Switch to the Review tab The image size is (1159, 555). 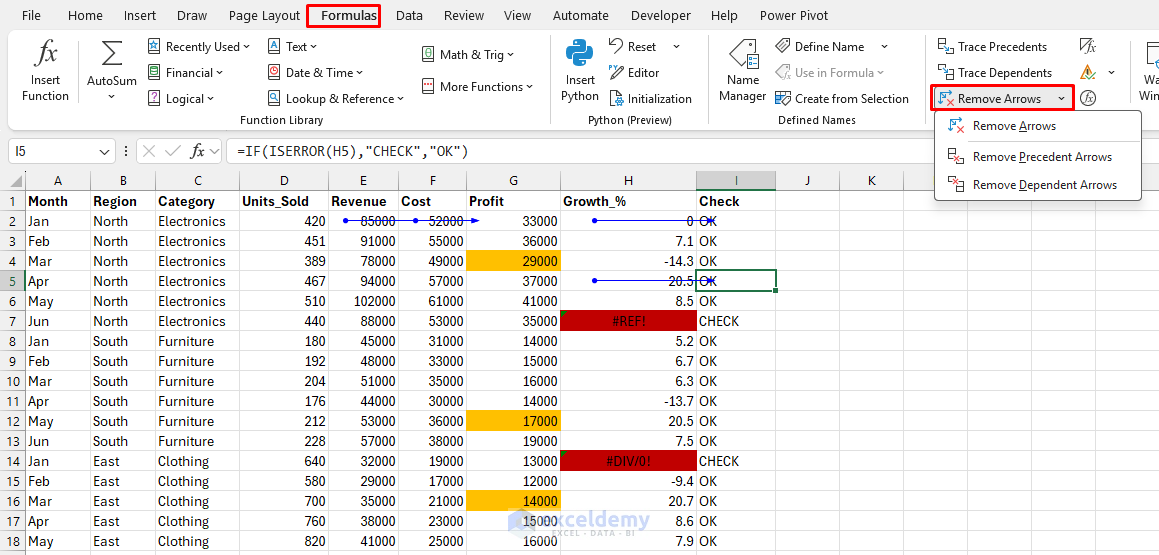(x=463, y=16)
